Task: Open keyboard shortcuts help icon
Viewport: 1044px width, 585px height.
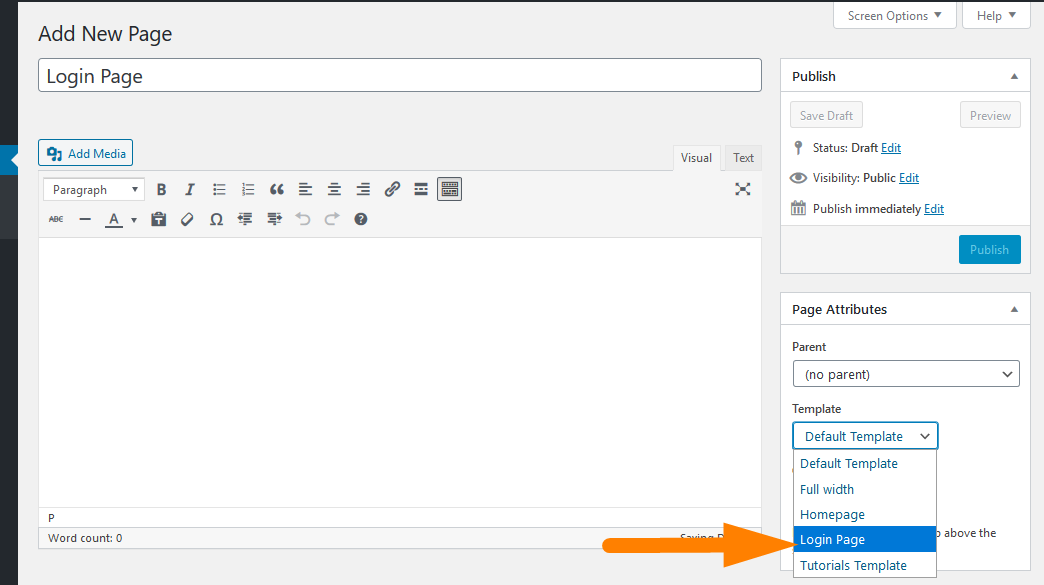Action: point(361,219)
